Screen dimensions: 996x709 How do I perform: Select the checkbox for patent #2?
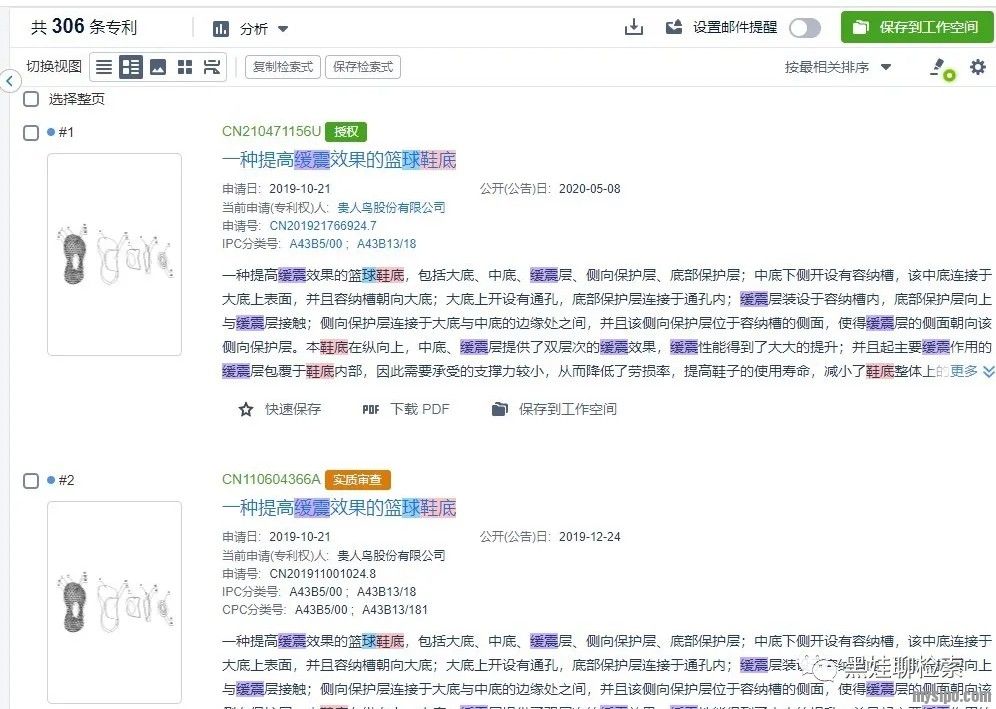pyautogui.click(x=31, y=480)
